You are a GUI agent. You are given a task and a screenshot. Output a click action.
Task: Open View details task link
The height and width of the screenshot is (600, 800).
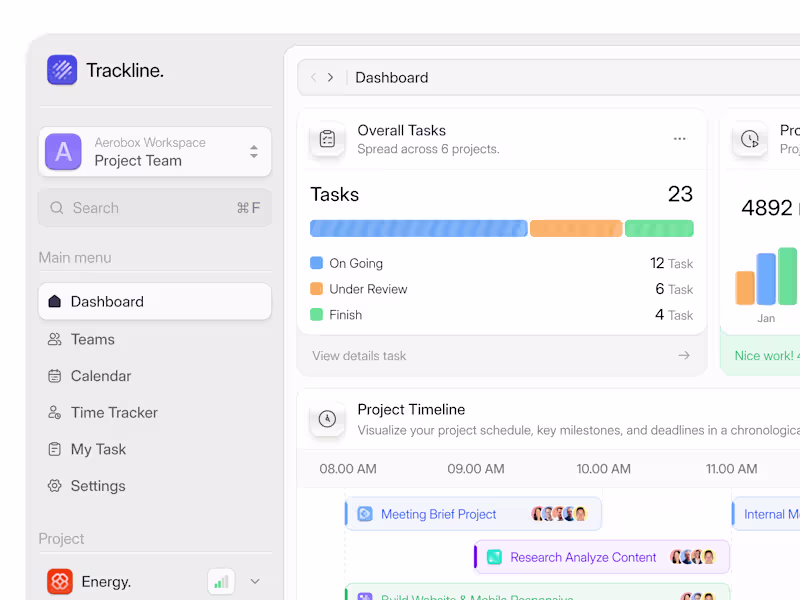[x=358, y=355]
